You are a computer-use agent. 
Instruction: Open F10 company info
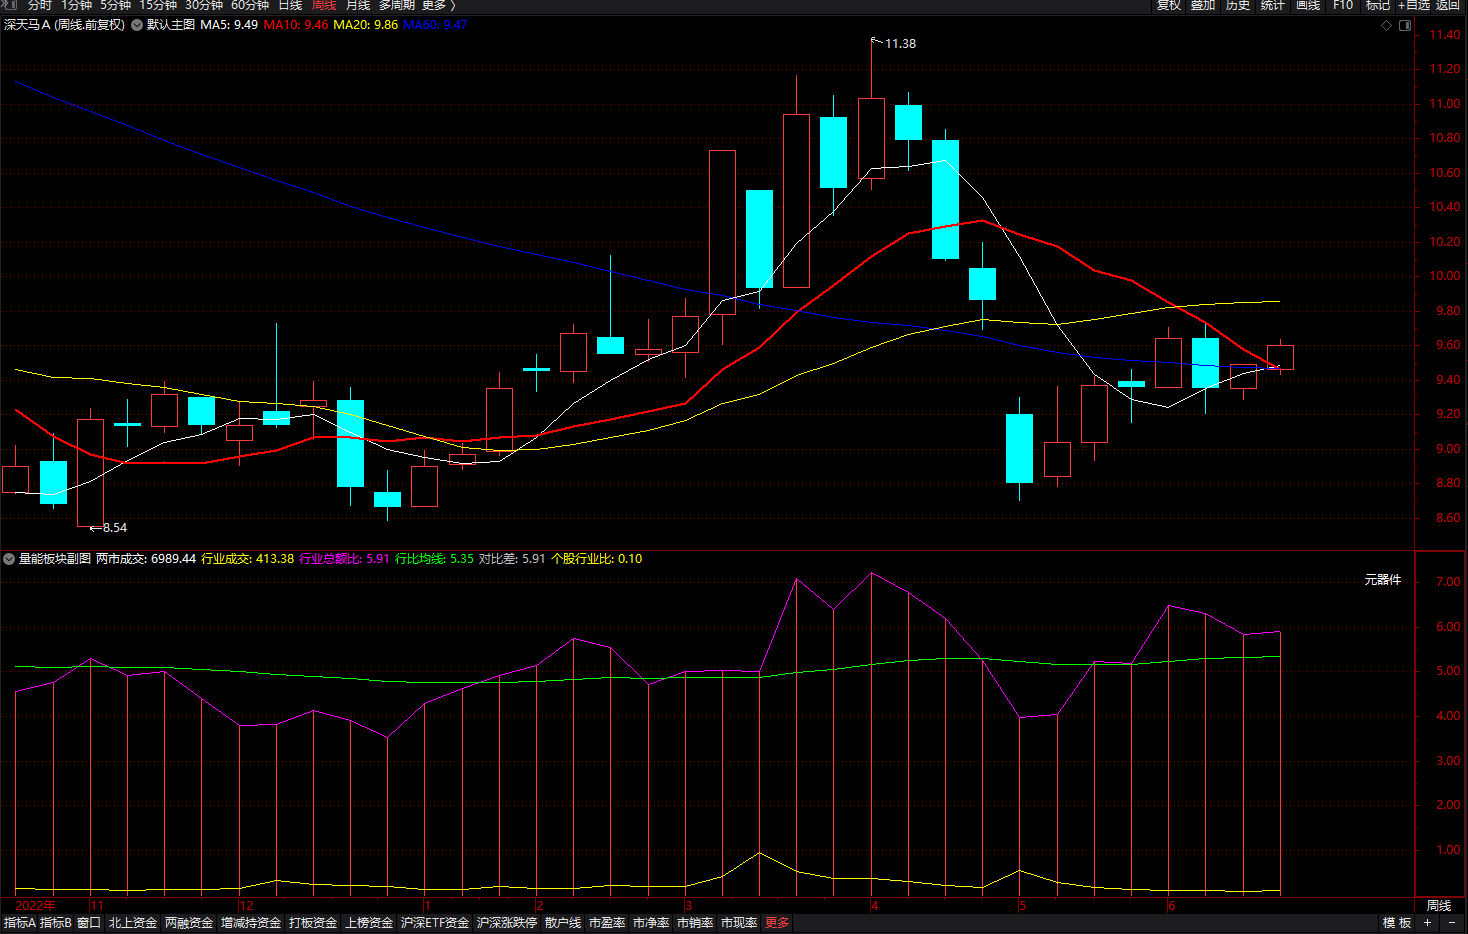coord(1343,5)
